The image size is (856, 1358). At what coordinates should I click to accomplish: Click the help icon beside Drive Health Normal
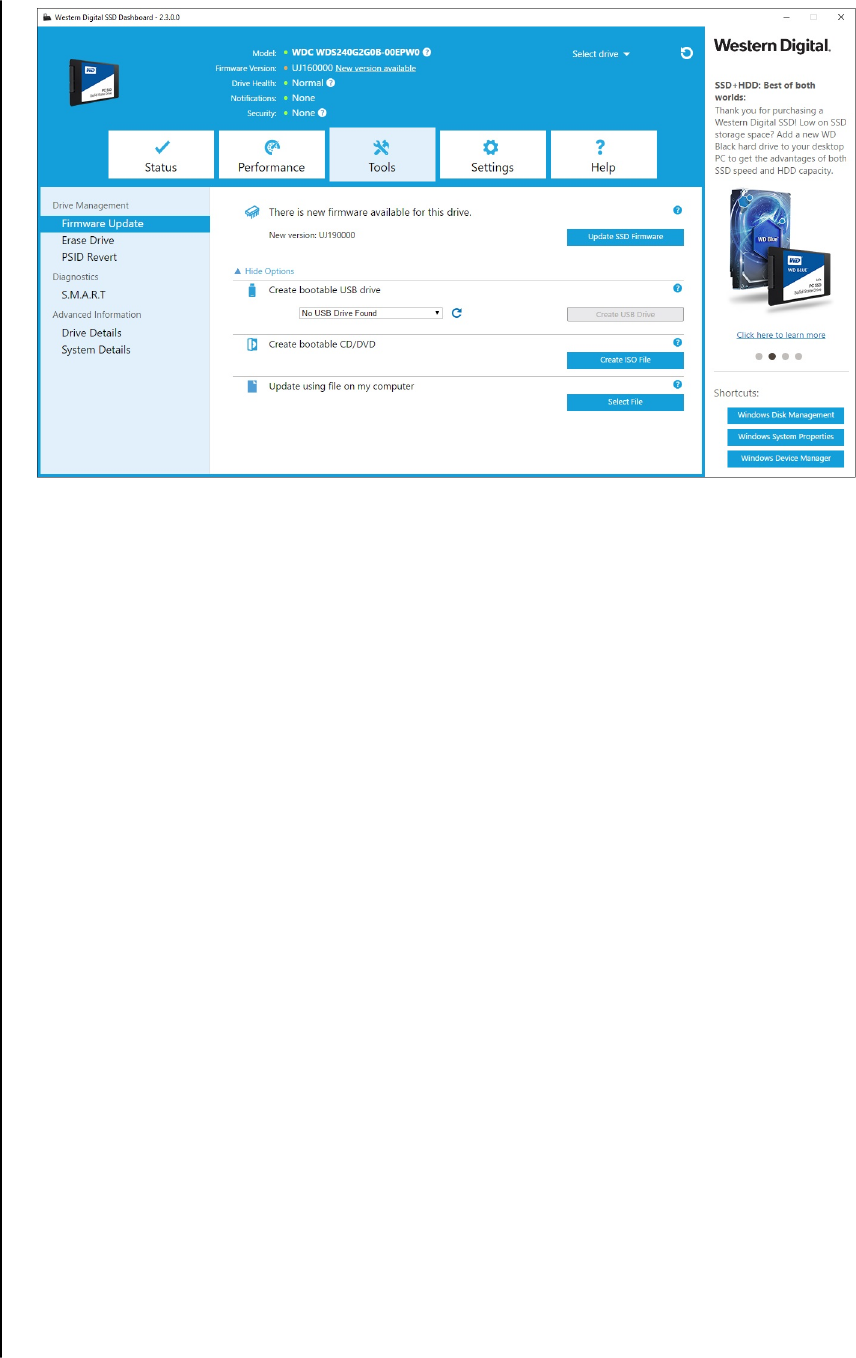(x=331, y=83)
